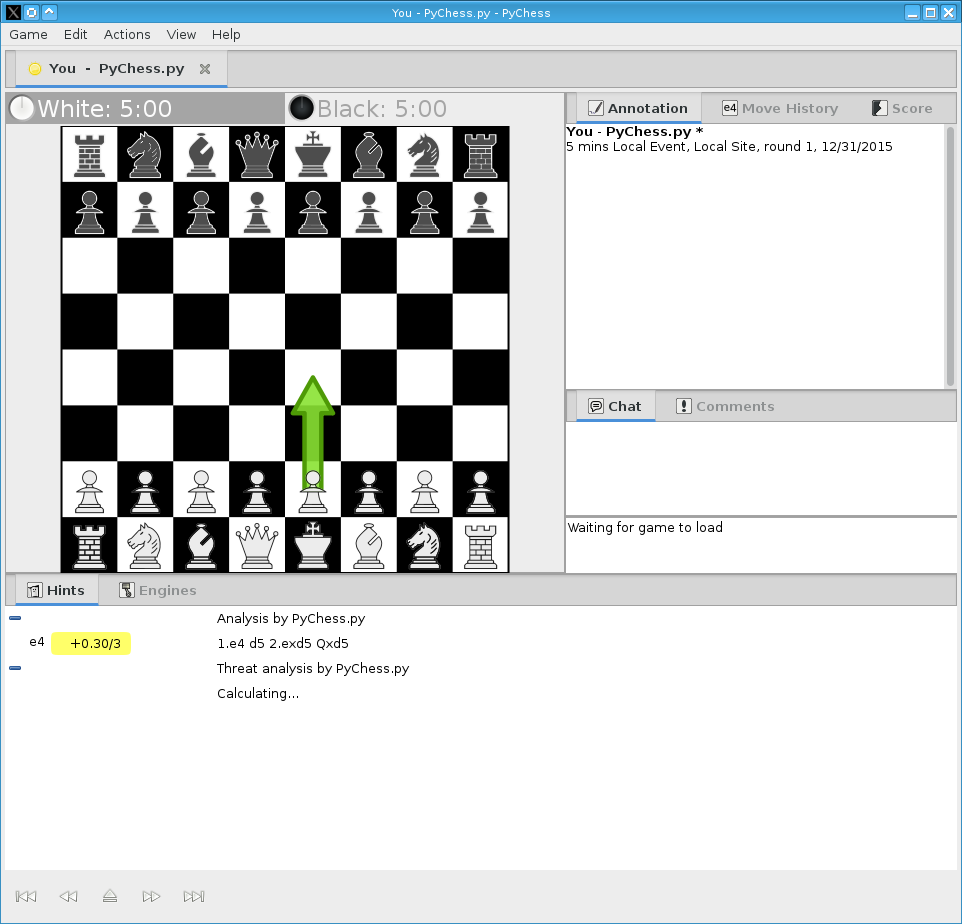
Task: Click the black king on e8
Action: 313,154
